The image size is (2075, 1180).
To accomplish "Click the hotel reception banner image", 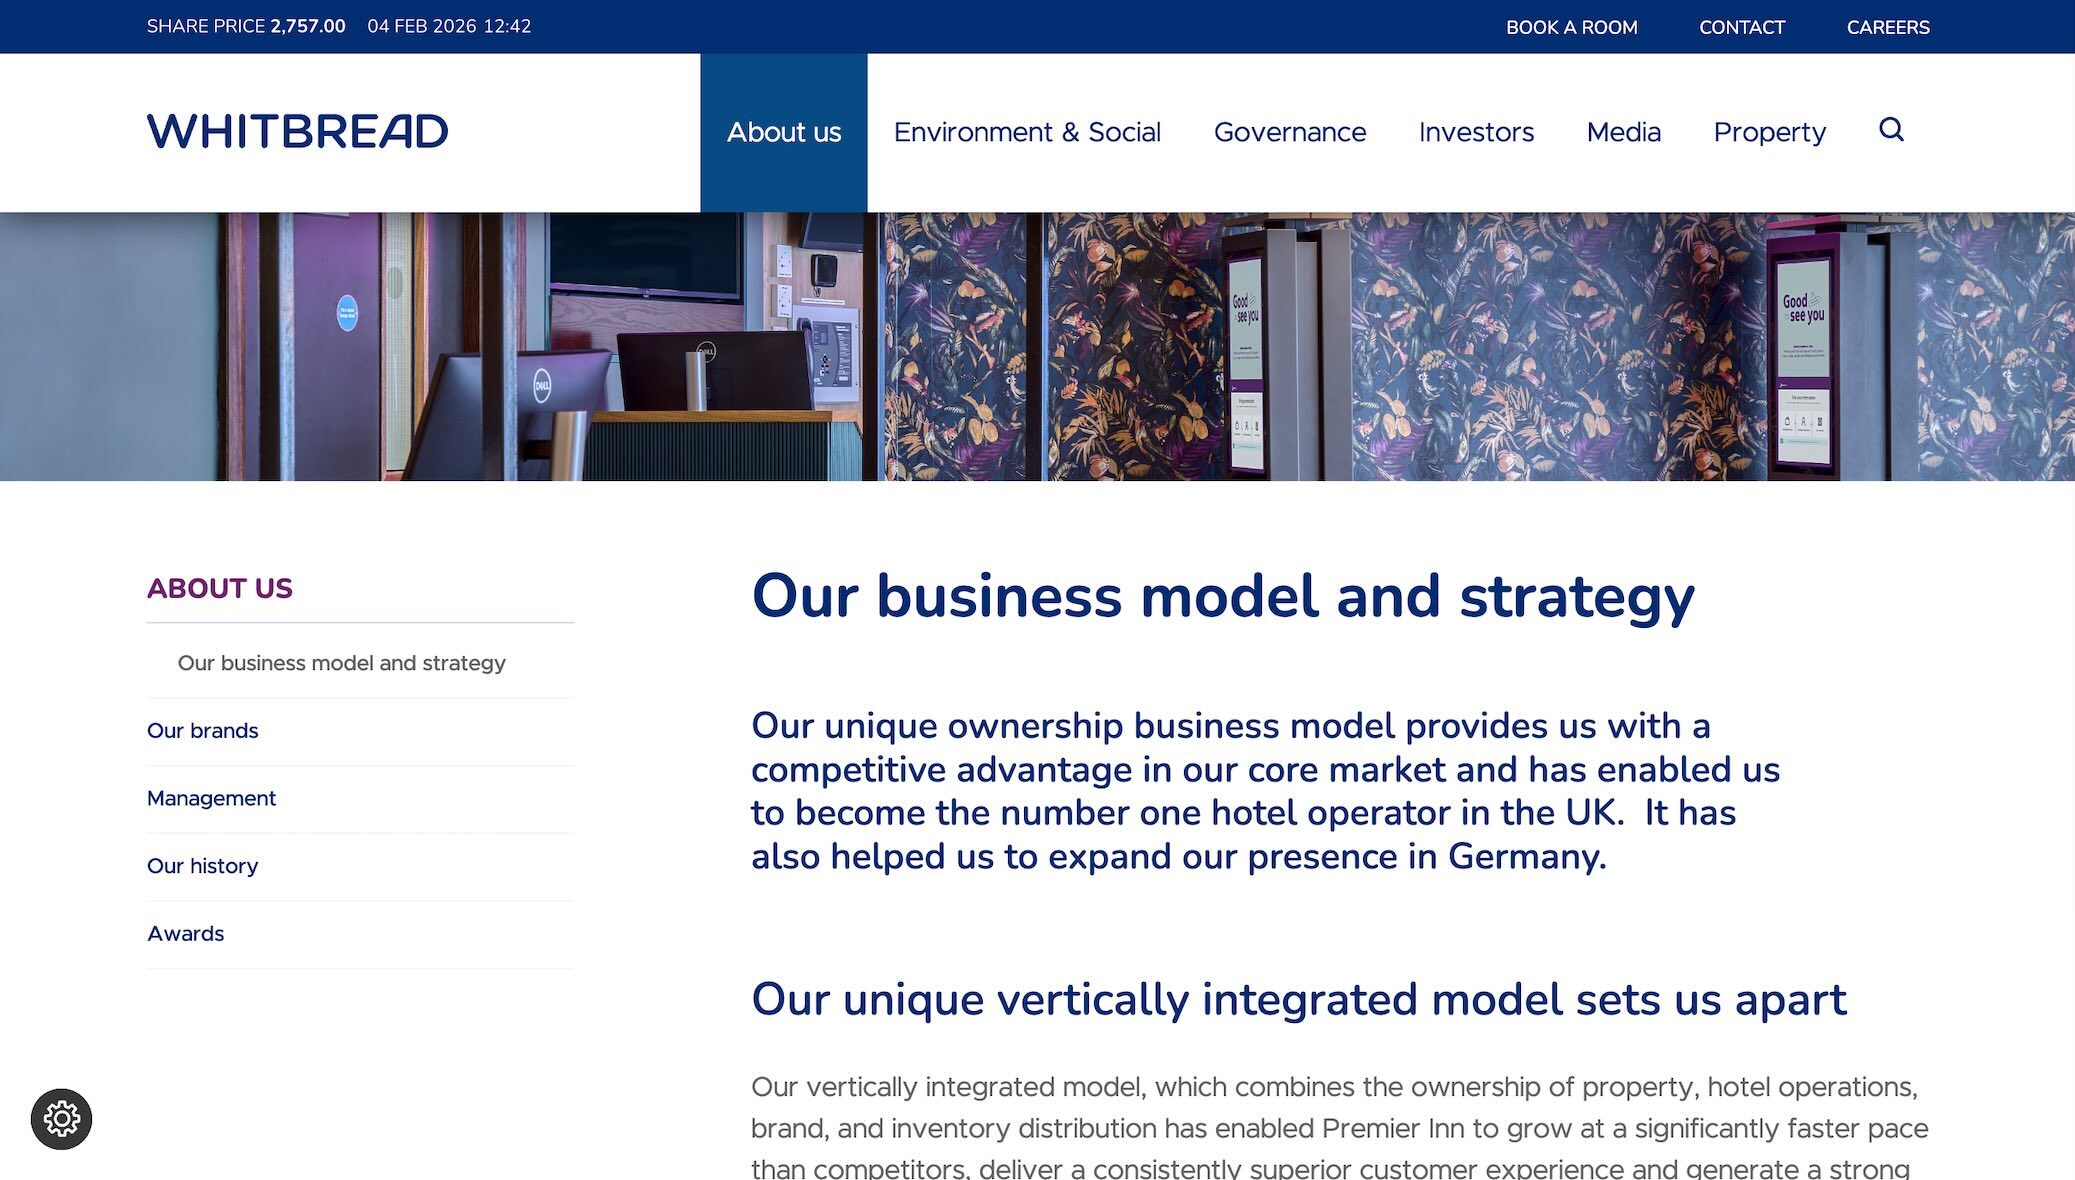I will pos(1037,346).
